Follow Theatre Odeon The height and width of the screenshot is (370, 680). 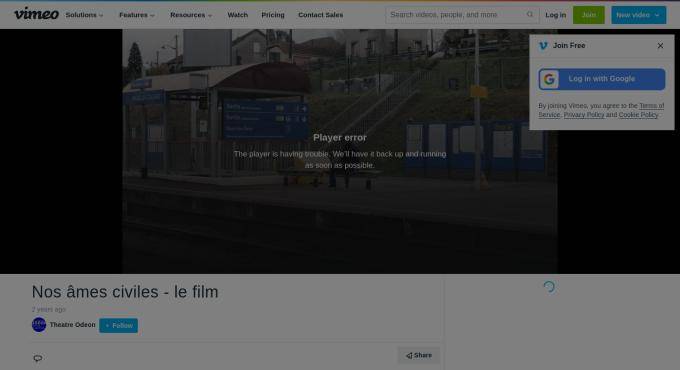pyautogui.click(x=118, y=325)
